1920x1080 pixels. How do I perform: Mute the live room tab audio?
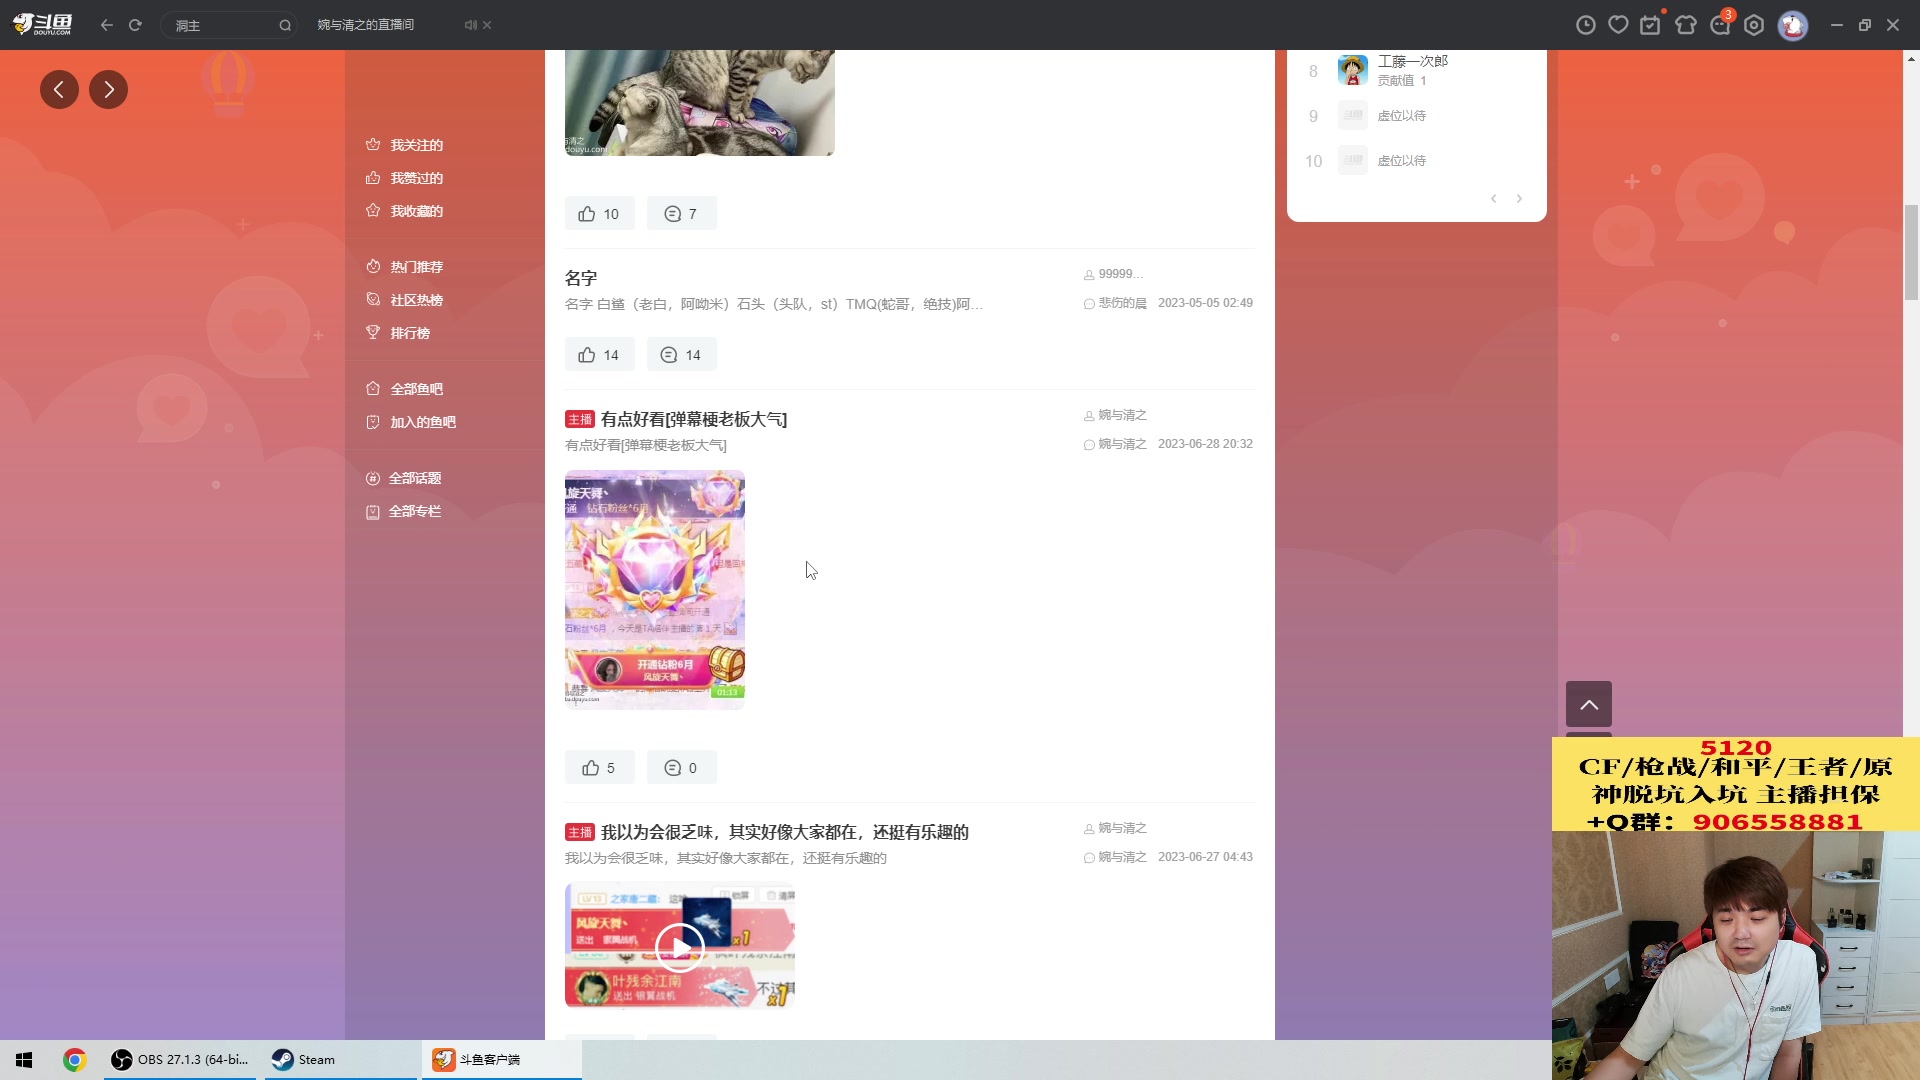[470, 25]
